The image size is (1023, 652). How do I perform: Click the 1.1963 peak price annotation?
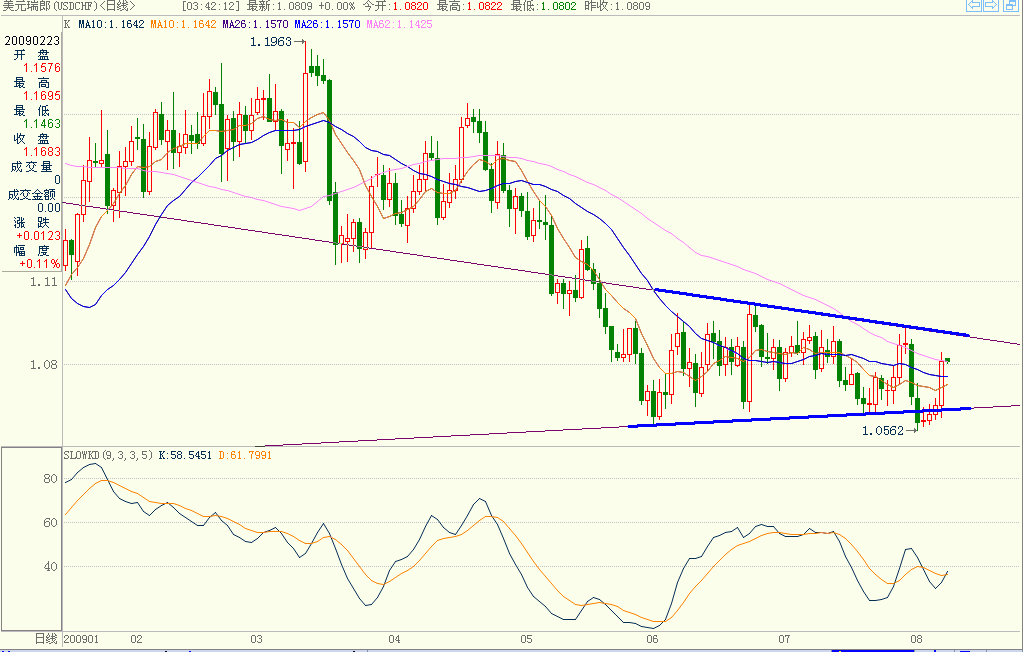(x=270, y=42)
